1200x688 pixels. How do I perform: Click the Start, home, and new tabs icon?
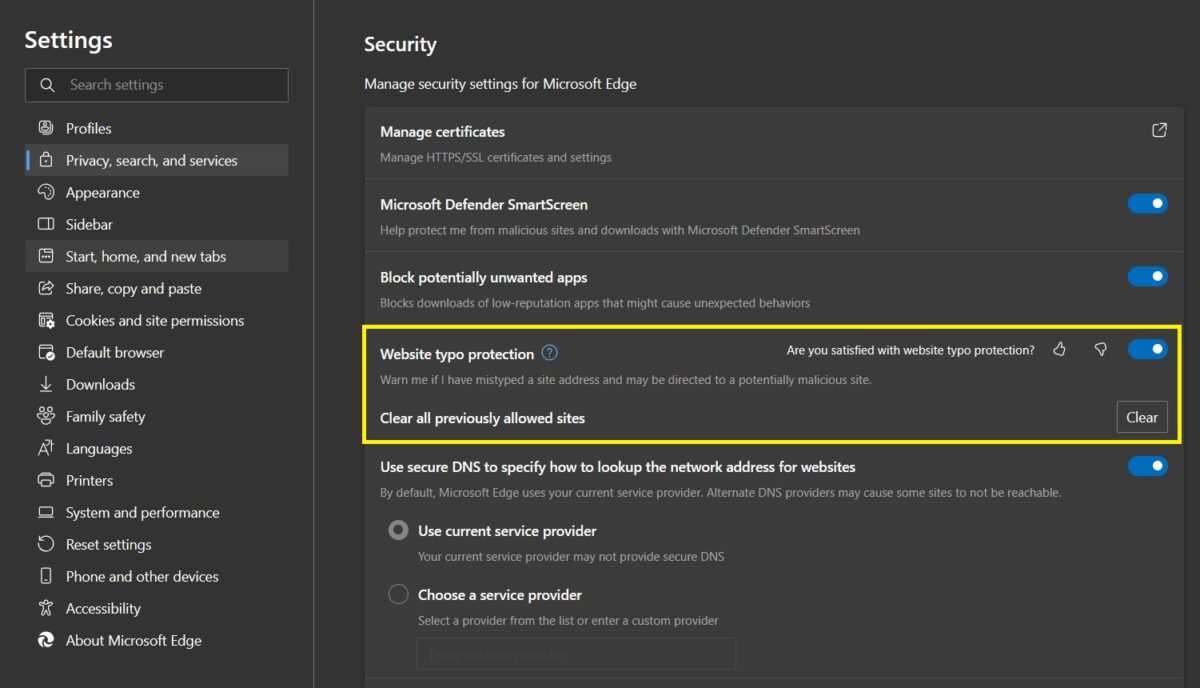click(x=46, y=256)
